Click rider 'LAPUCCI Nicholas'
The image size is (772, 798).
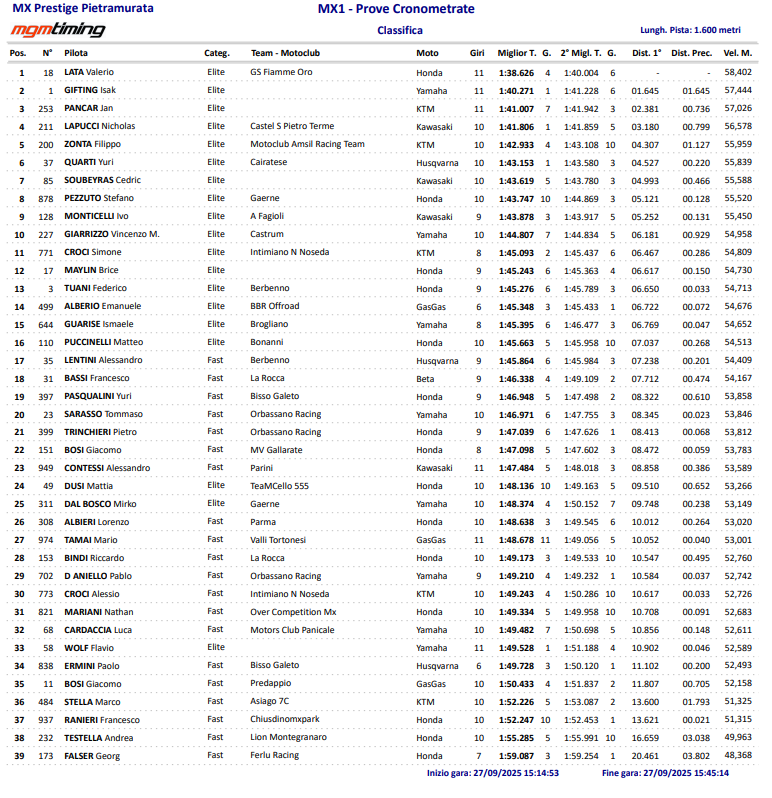pyautogui.click(x=100, y=126)
